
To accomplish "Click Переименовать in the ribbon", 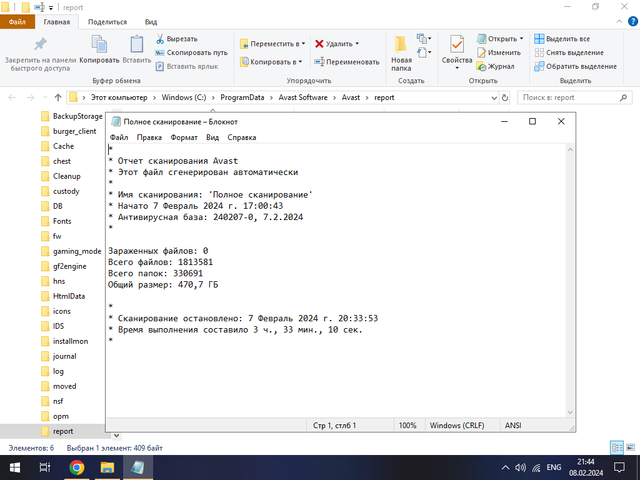I will tap(347, 62).
